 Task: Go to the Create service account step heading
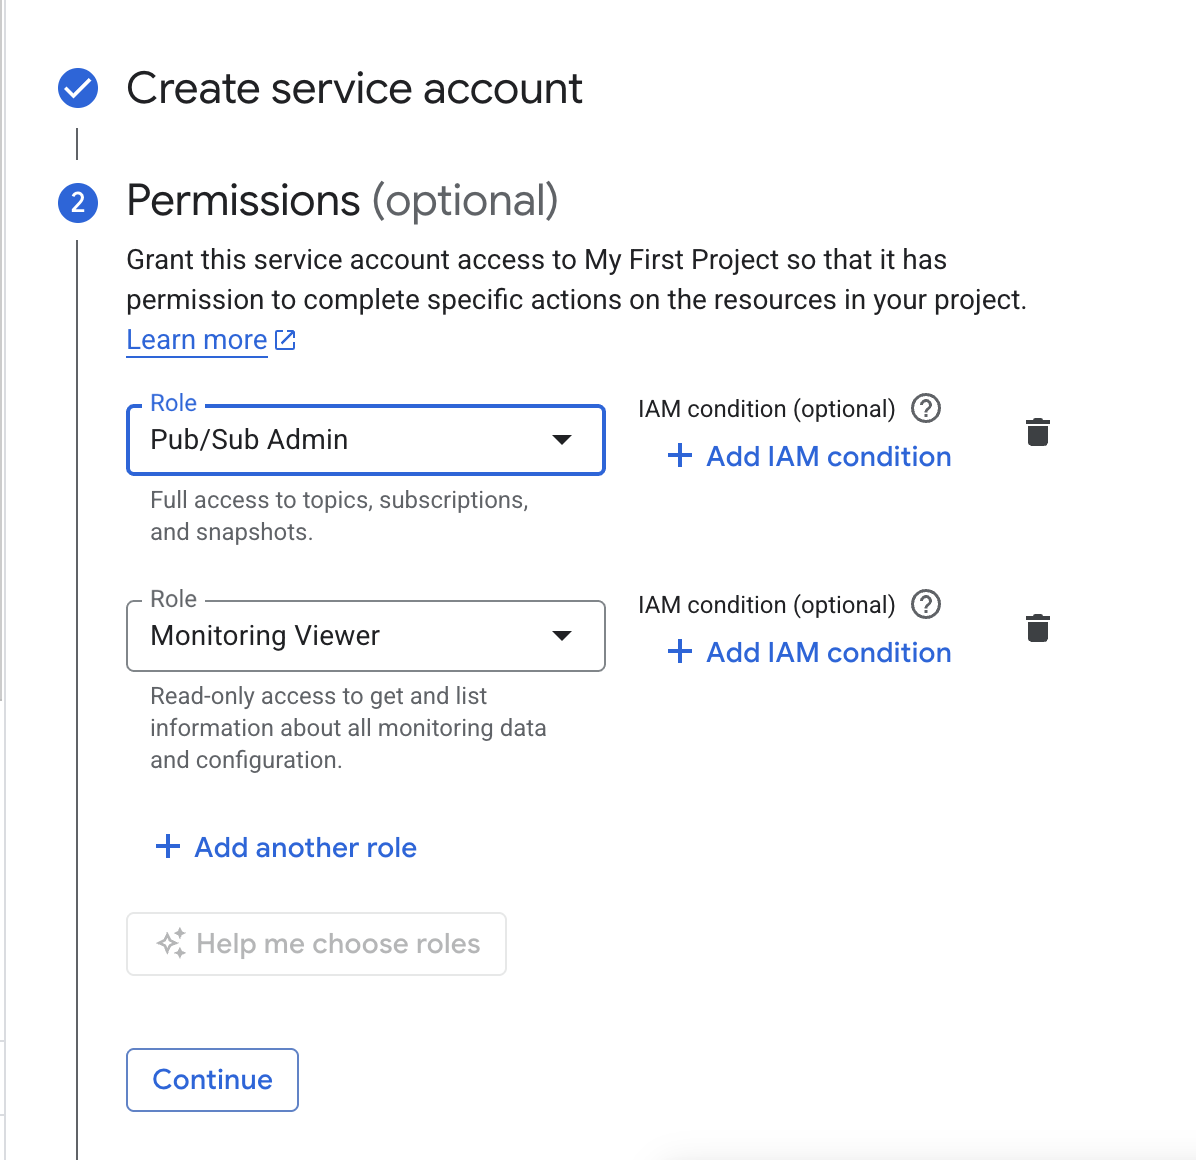tap(354, 88)
